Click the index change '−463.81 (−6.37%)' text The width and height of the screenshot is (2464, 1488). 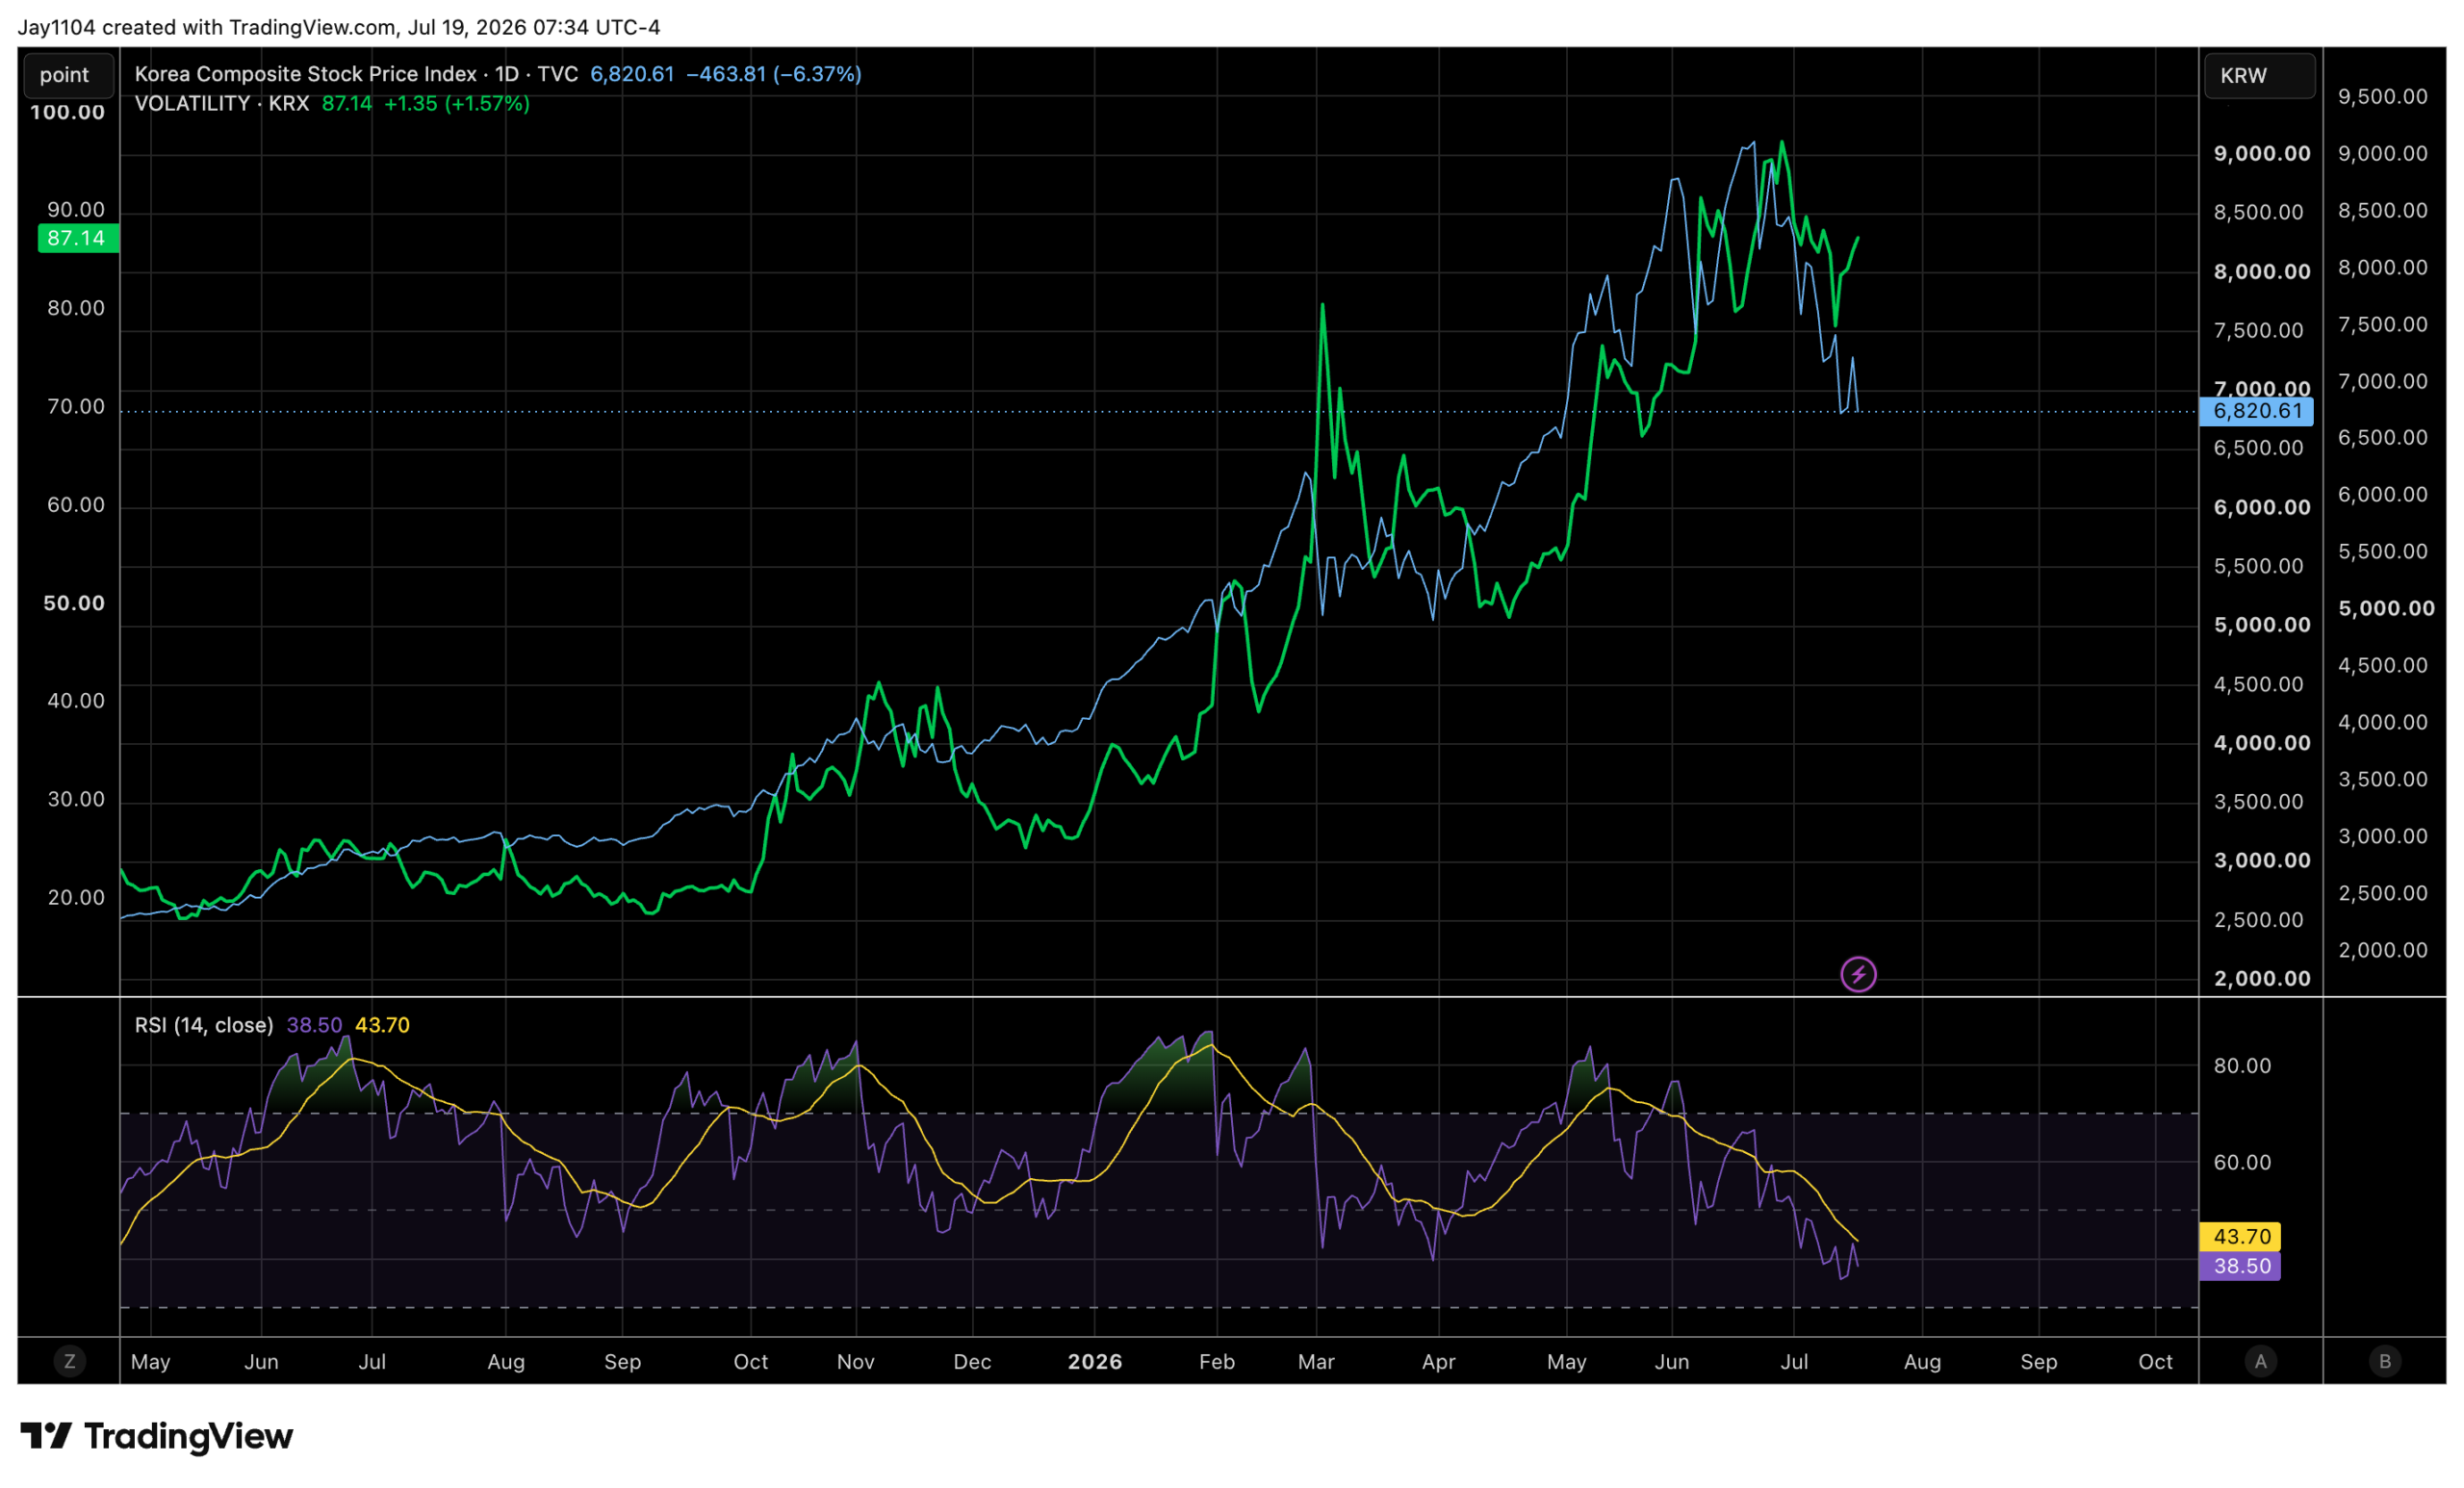point(773,74)
